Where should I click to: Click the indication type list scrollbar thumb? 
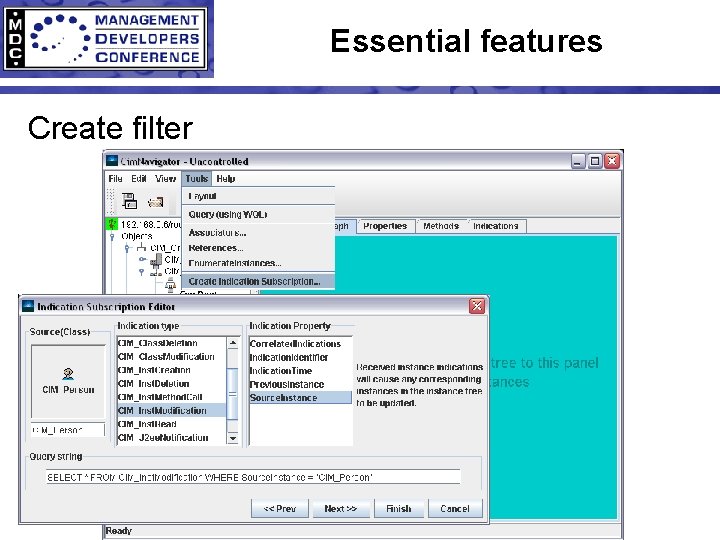pyautogui.click(x=233, y=394)
